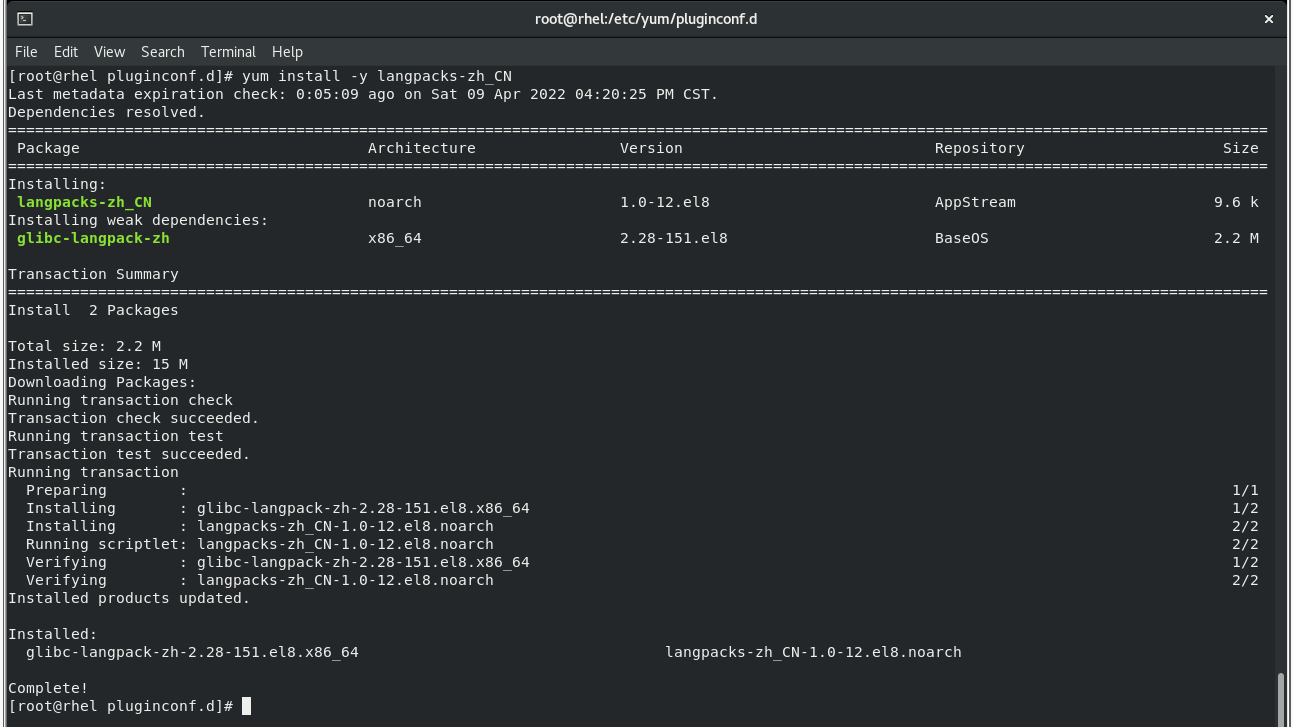Click the terminal icon in the titlebar
The width and height of the screenshot is (1293, 727).
[25, 18]
